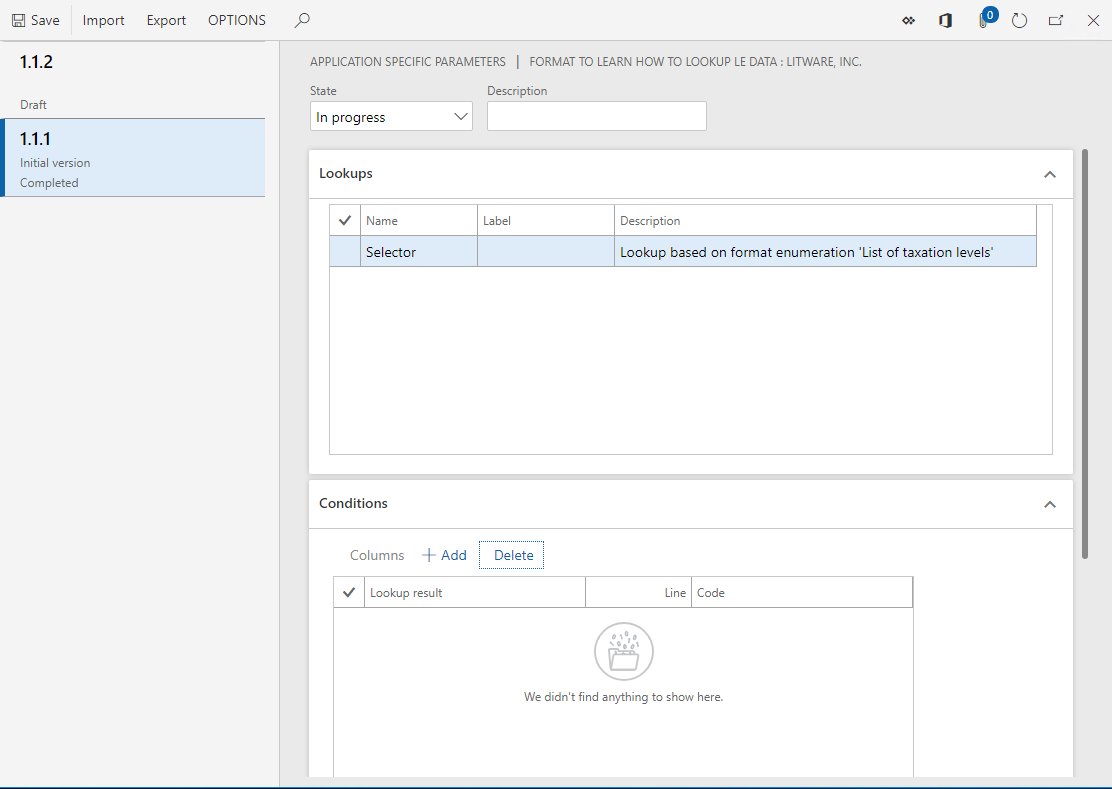Select version 1.1.2 Draft

(133, 79)
